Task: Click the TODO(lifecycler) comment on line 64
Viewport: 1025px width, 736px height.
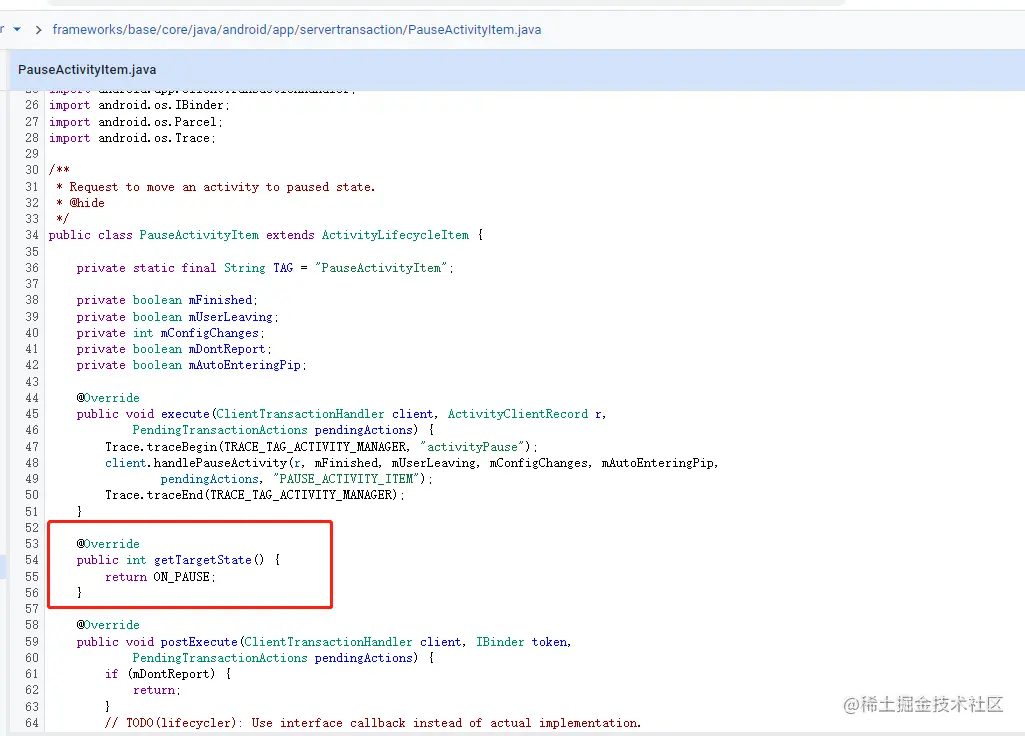Action: pos(373,723)
